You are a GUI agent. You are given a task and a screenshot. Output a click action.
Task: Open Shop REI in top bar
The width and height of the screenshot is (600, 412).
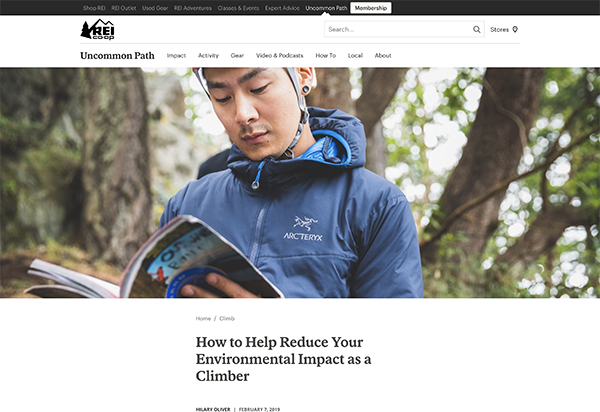94,8
